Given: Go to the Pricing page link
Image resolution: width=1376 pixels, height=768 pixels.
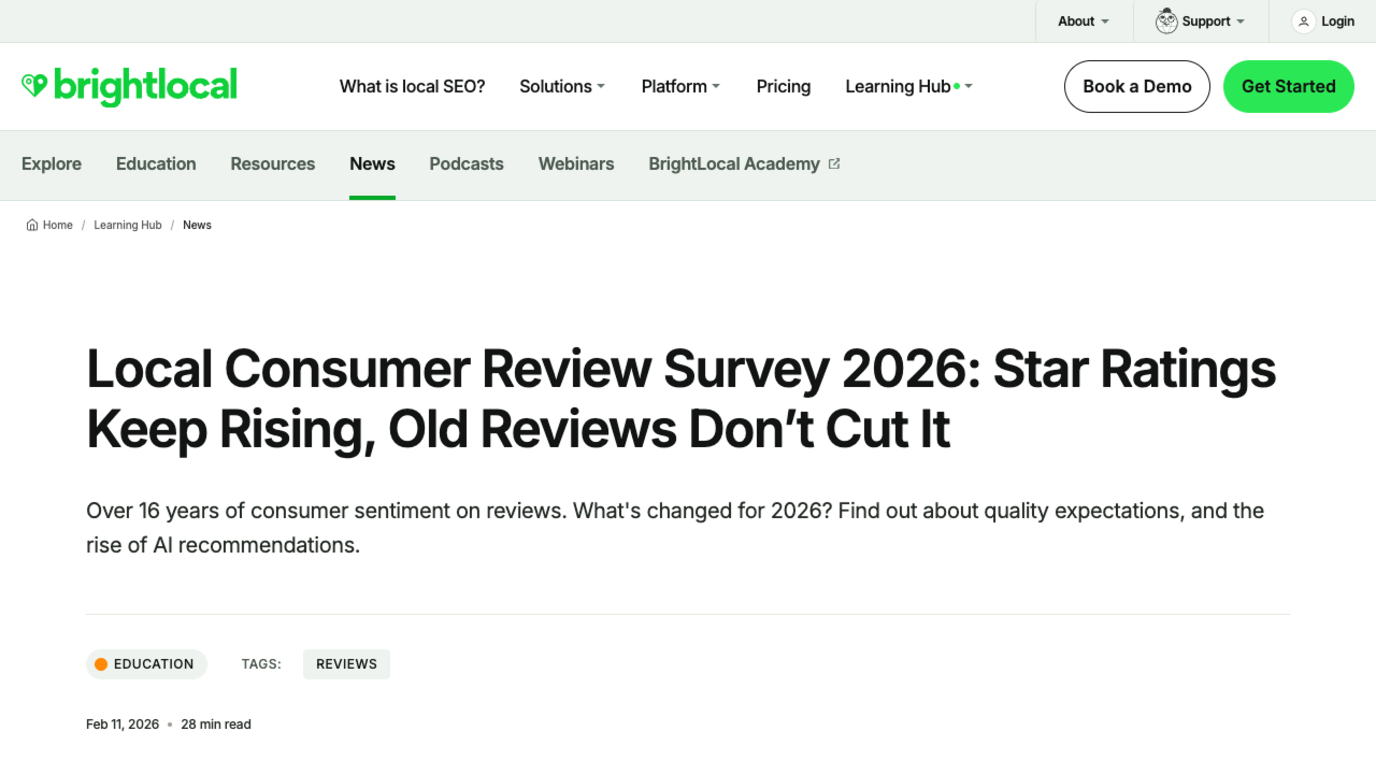Looking at the screenshot, I should click(783, 86).
